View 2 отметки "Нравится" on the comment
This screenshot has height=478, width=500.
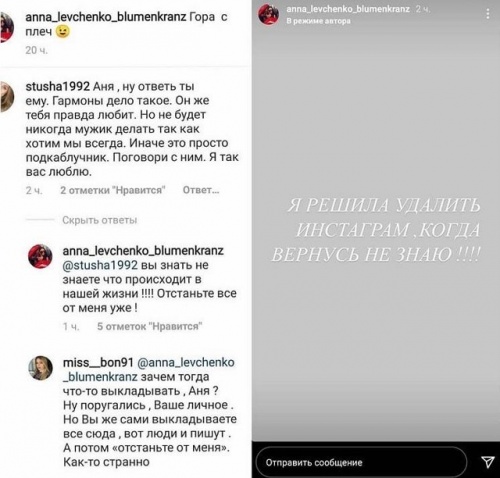pos(113,190)
